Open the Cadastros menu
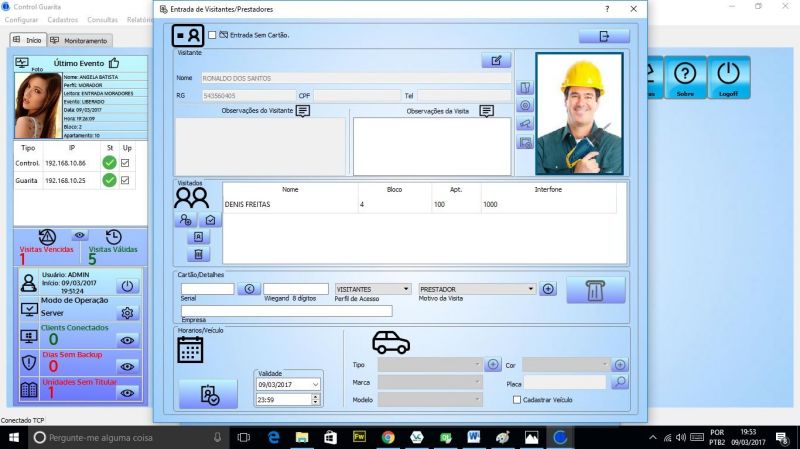Viewport: 800px width, 449px height. [x=63, y=20]
